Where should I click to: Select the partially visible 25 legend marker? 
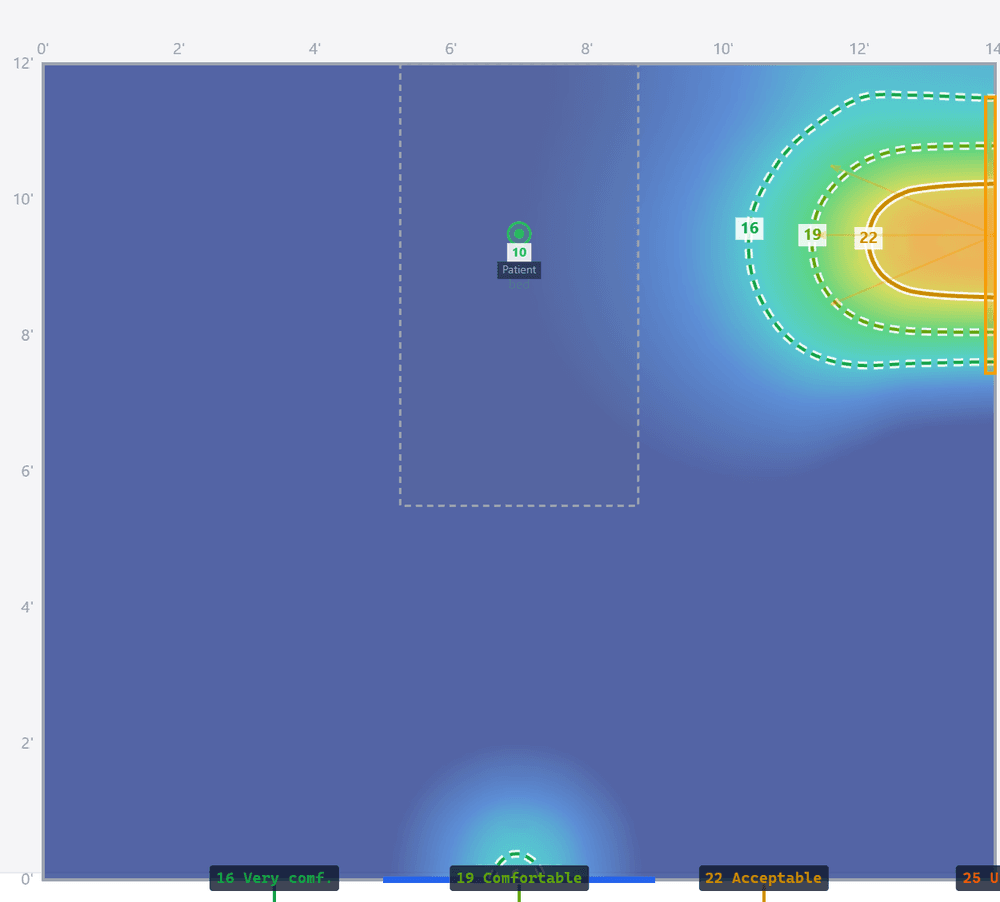pos(978,878)
